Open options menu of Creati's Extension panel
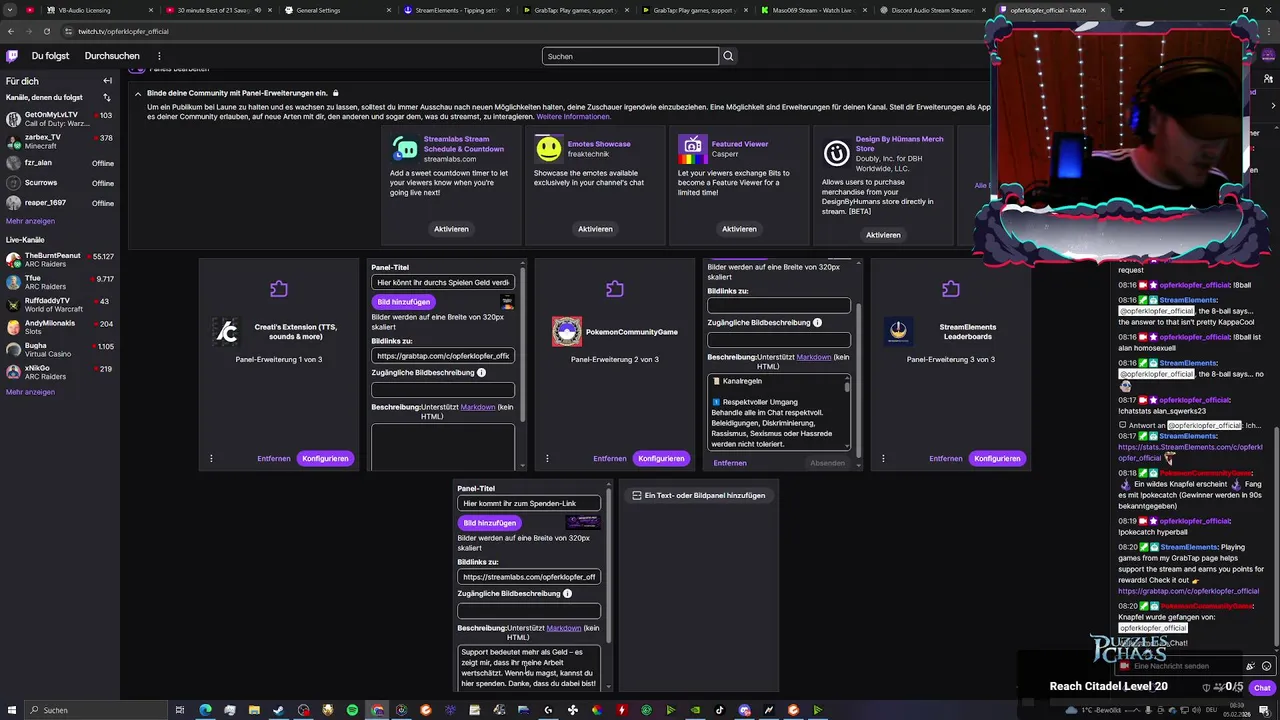This screenshot has height=720, width=1280. point(211,459)
